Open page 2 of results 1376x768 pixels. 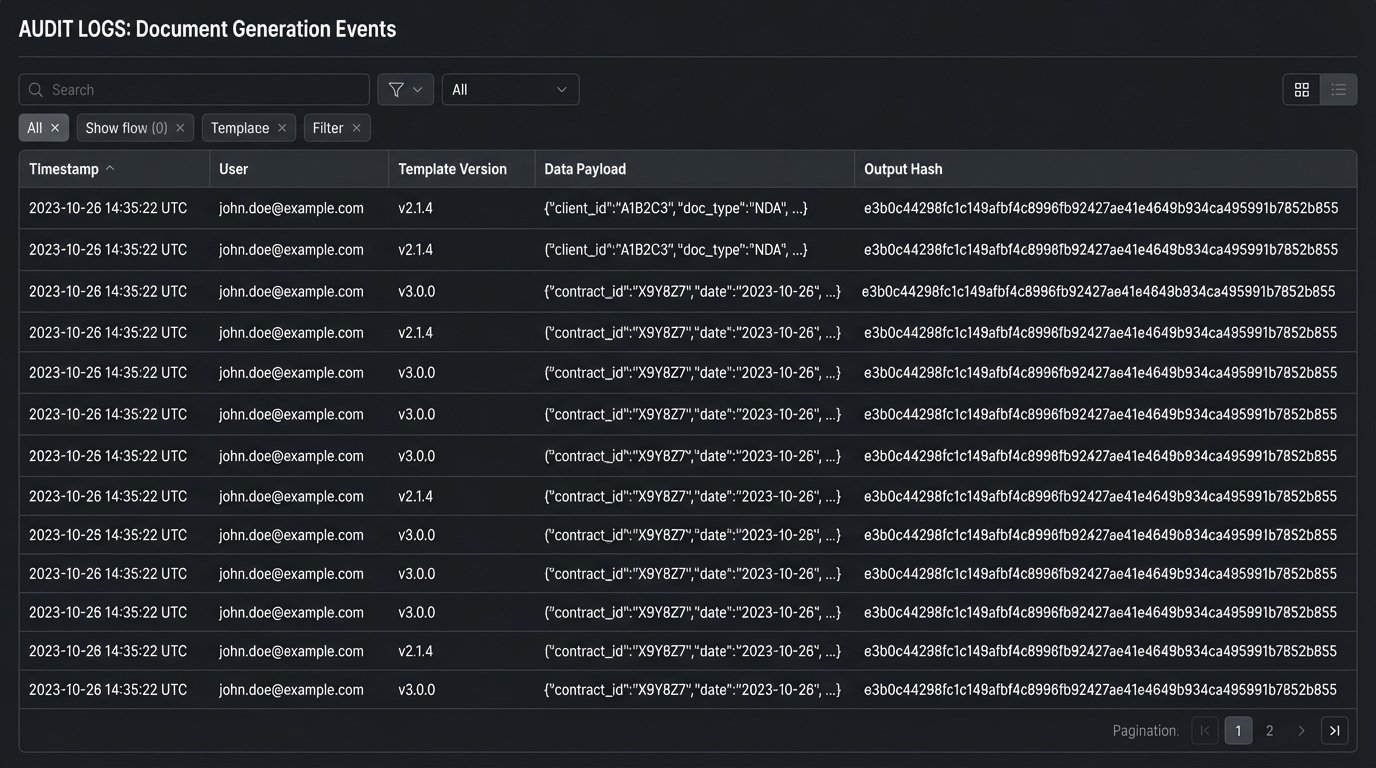(1269, 731)
